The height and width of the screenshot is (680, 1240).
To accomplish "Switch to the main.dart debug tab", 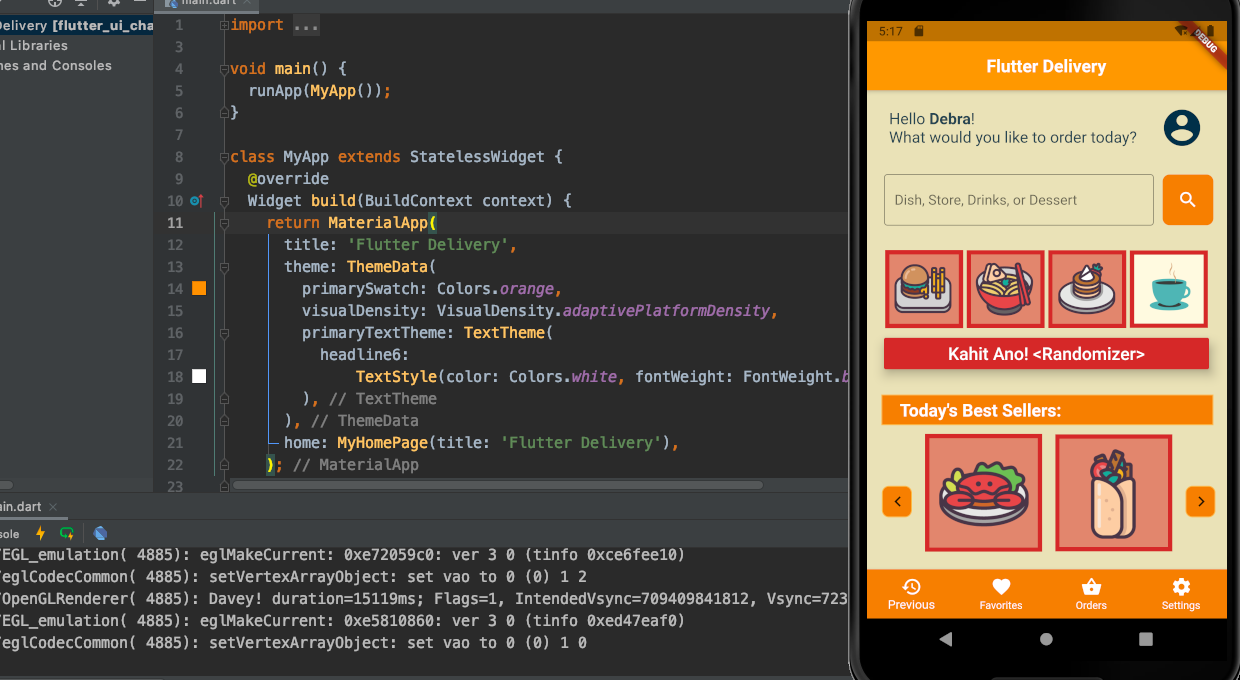I will [x=20, y=507].
